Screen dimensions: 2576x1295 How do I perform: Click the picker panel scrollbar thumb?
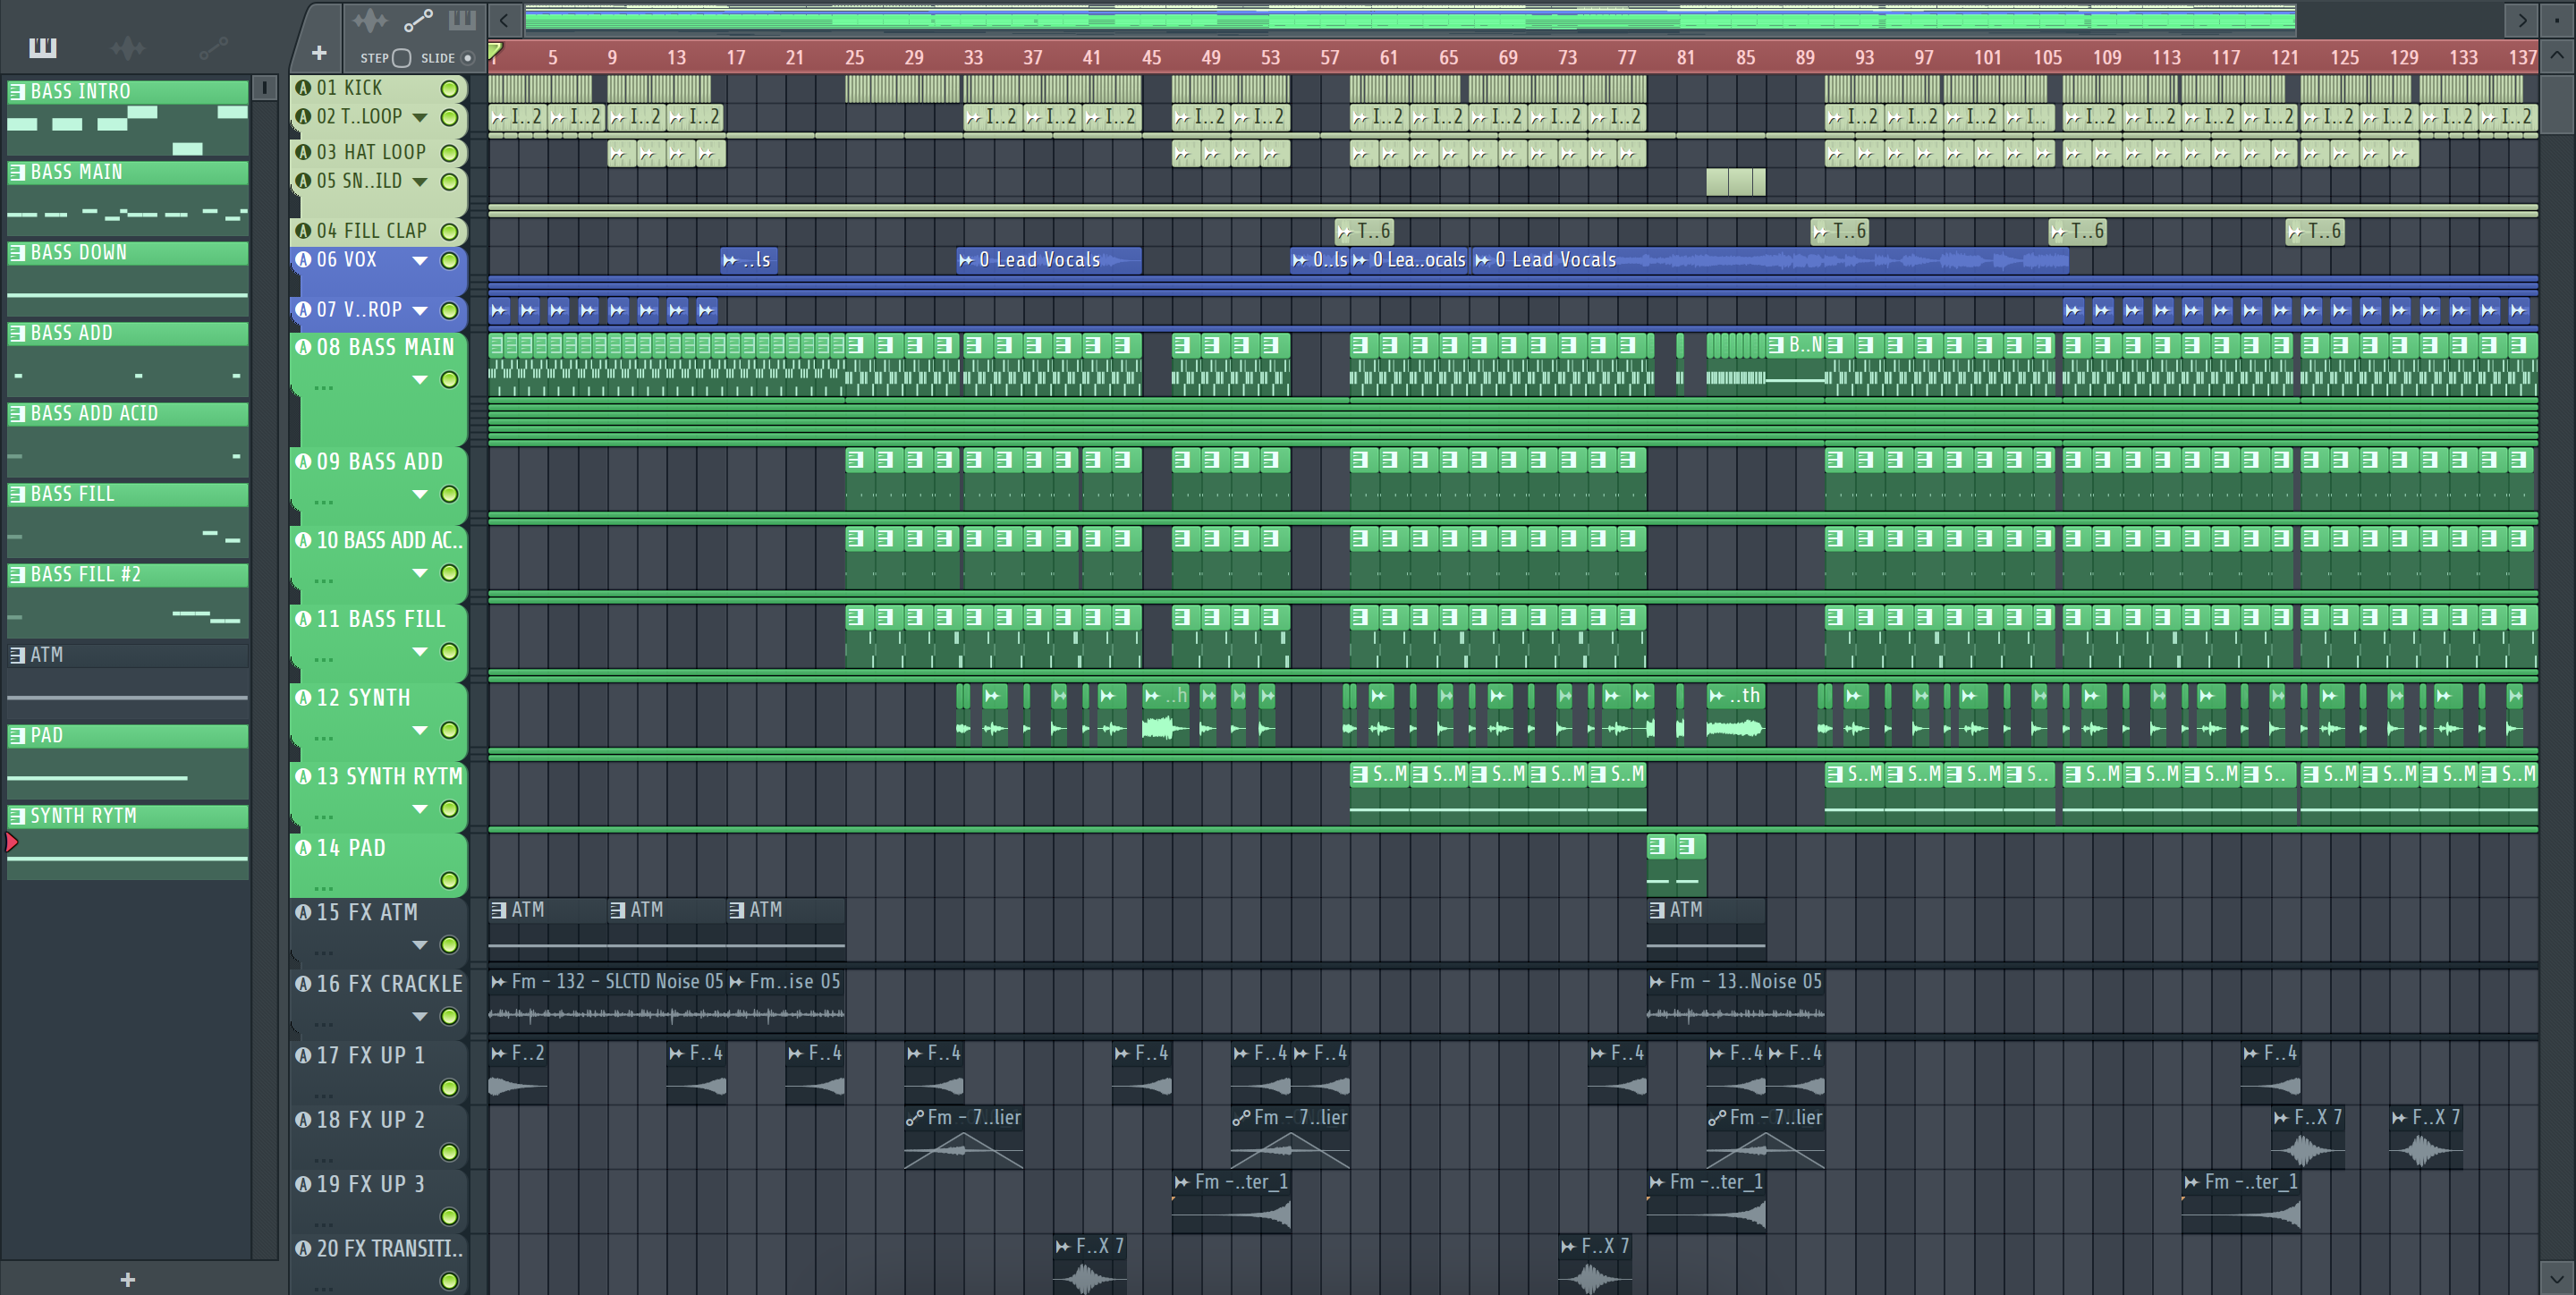pyautogui.click(x=264, y=88)
